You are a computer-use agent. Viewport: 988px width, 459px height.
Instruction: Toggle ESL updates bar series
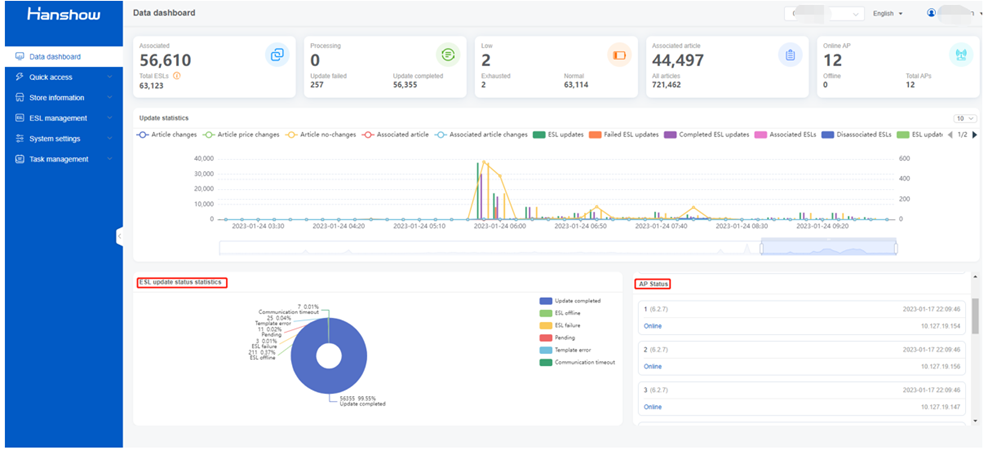coord(558,134)
